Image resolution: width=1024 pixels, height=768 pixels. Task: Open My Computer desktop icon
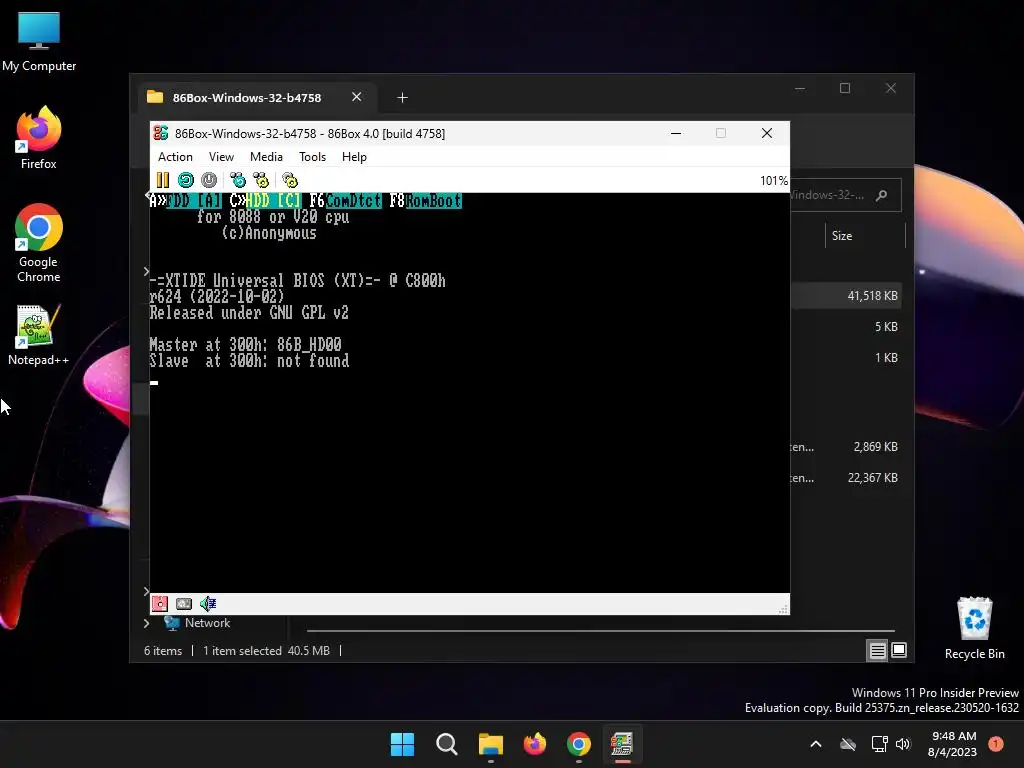pos(39,42)
